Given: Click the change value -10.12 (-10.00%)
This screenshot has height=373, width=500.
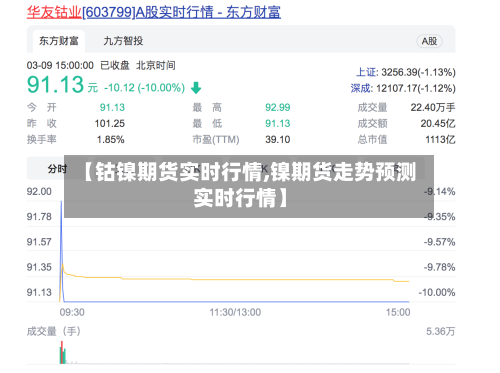Looking at the screenshot, I should coord(144,88).
